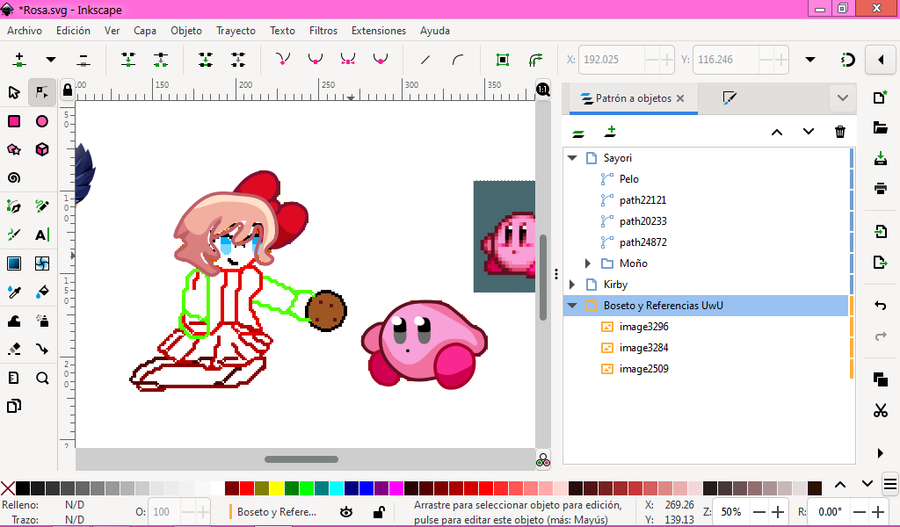Select the Node editing tool
The image size is (900, 527).
[42, 92]
